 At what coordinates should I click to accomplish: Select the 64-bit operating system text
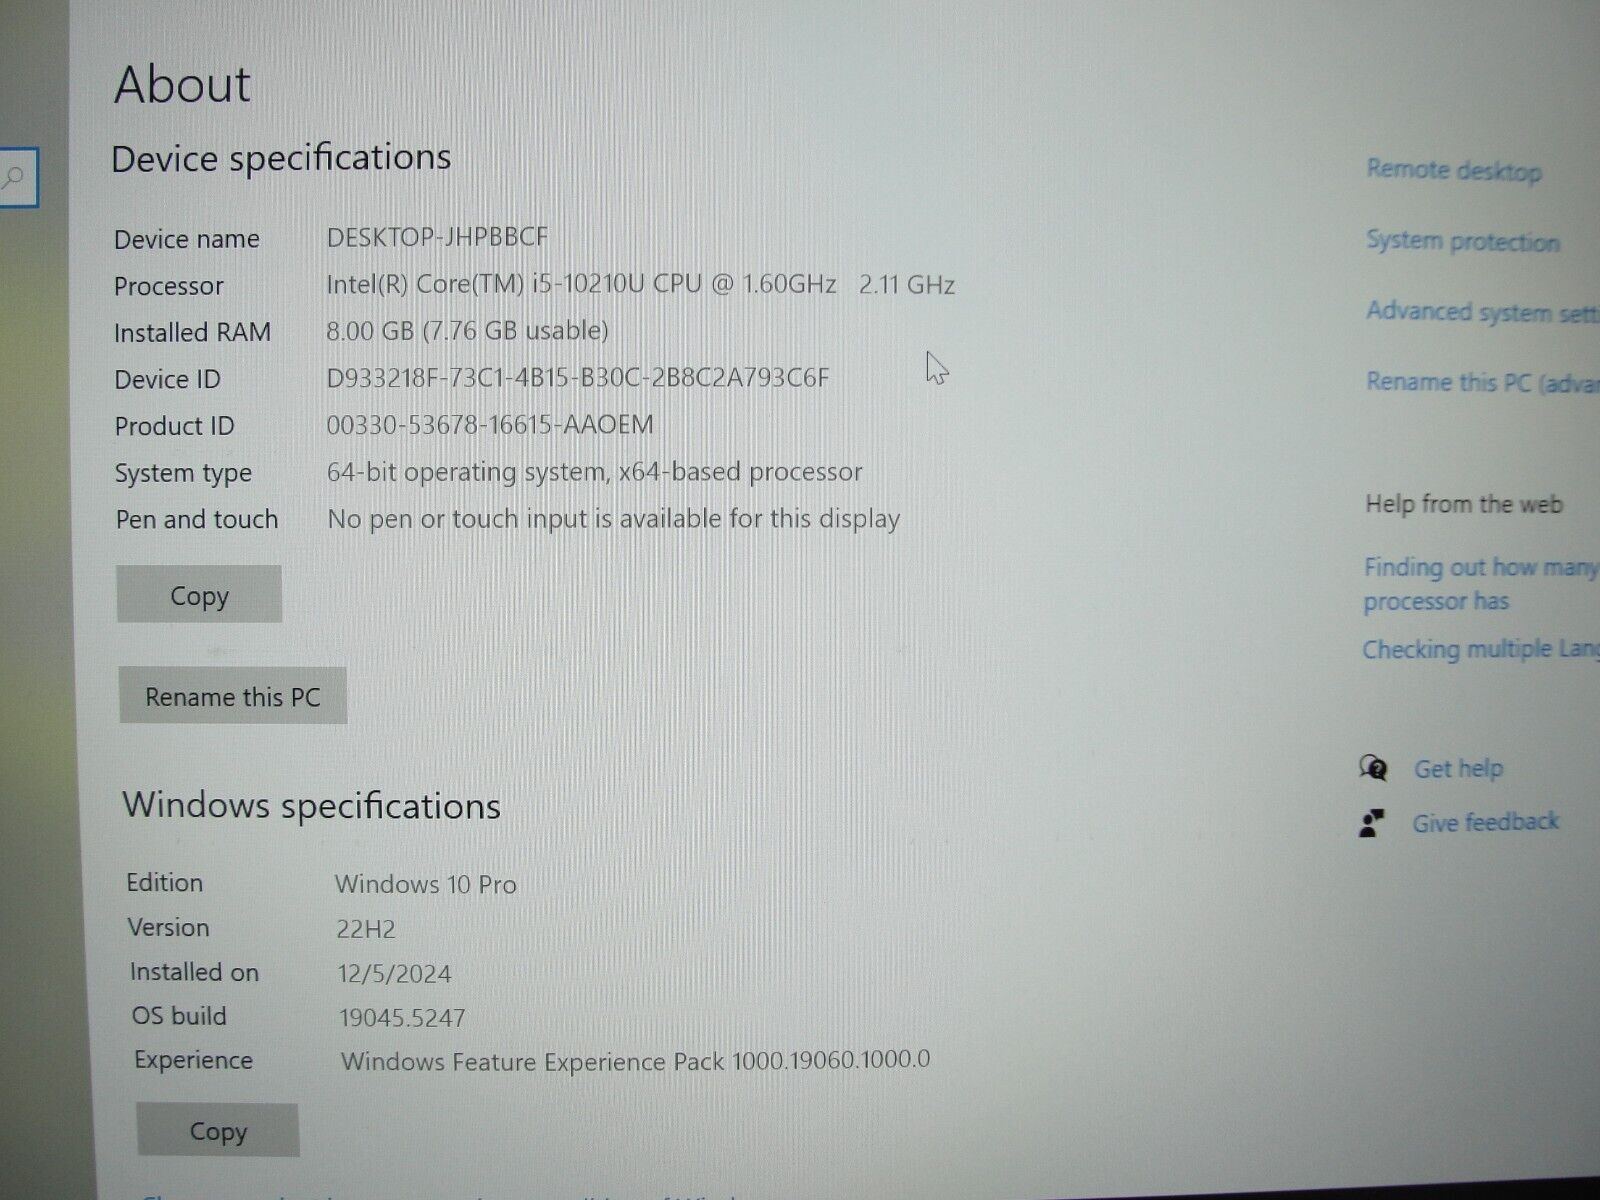pos(594,472)
